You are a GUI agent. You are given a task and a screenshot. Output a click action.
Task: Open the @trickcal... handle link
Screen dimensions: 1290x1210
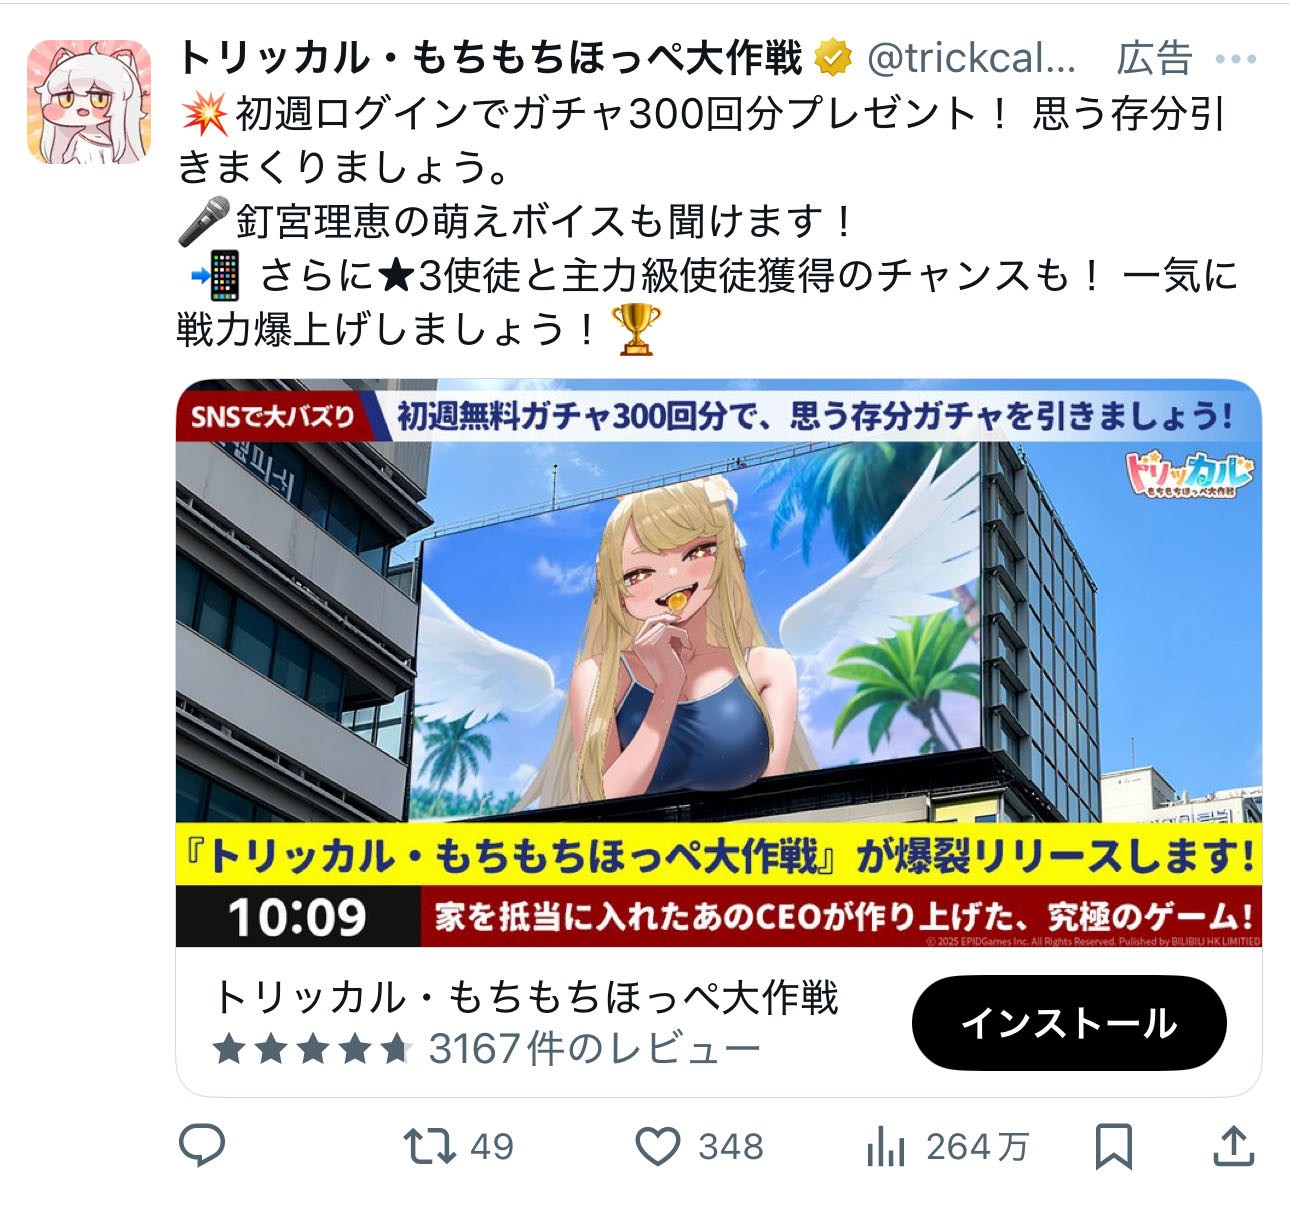(x=971, y=59)
